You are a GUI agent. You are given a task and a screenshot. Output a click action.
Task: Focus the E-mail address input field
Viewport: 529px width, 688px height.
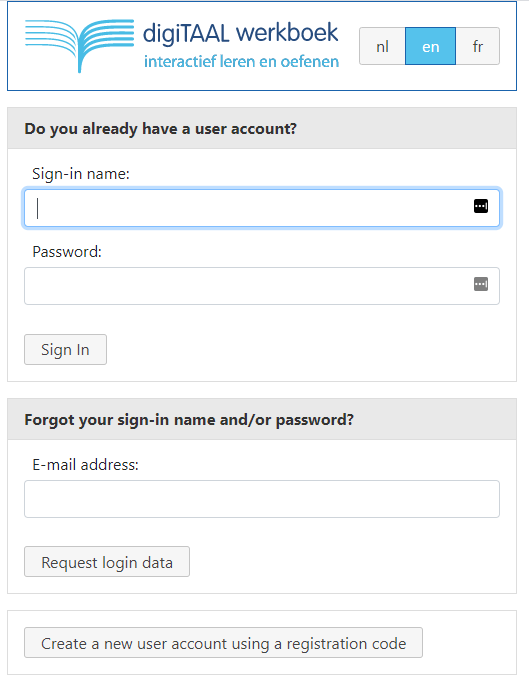262,499
